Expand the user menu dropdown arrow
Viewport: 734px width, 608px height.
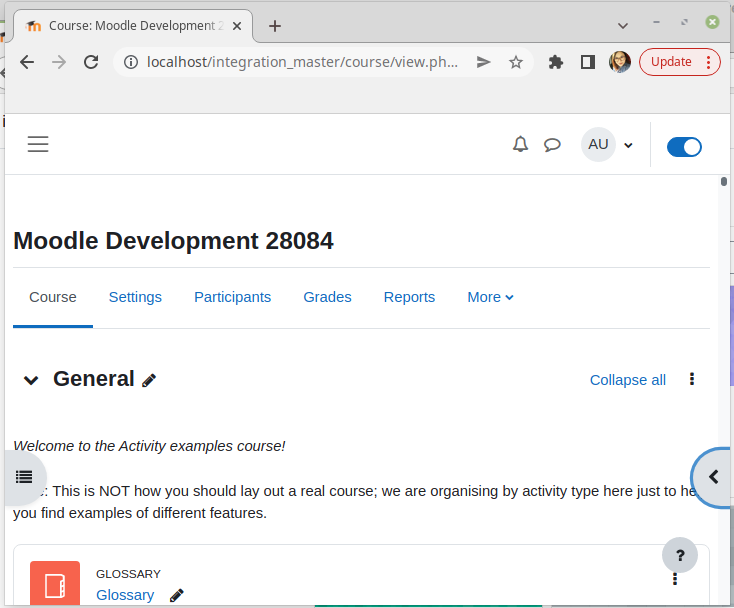[x=629, y=146]
